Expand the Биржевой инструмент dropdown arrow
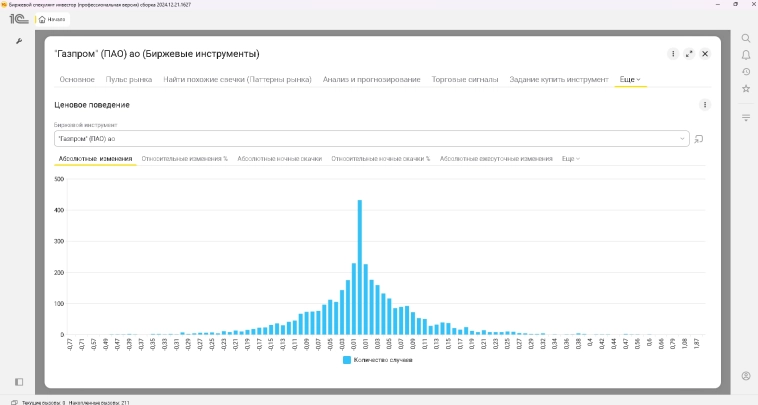 (x=683, y=139)
